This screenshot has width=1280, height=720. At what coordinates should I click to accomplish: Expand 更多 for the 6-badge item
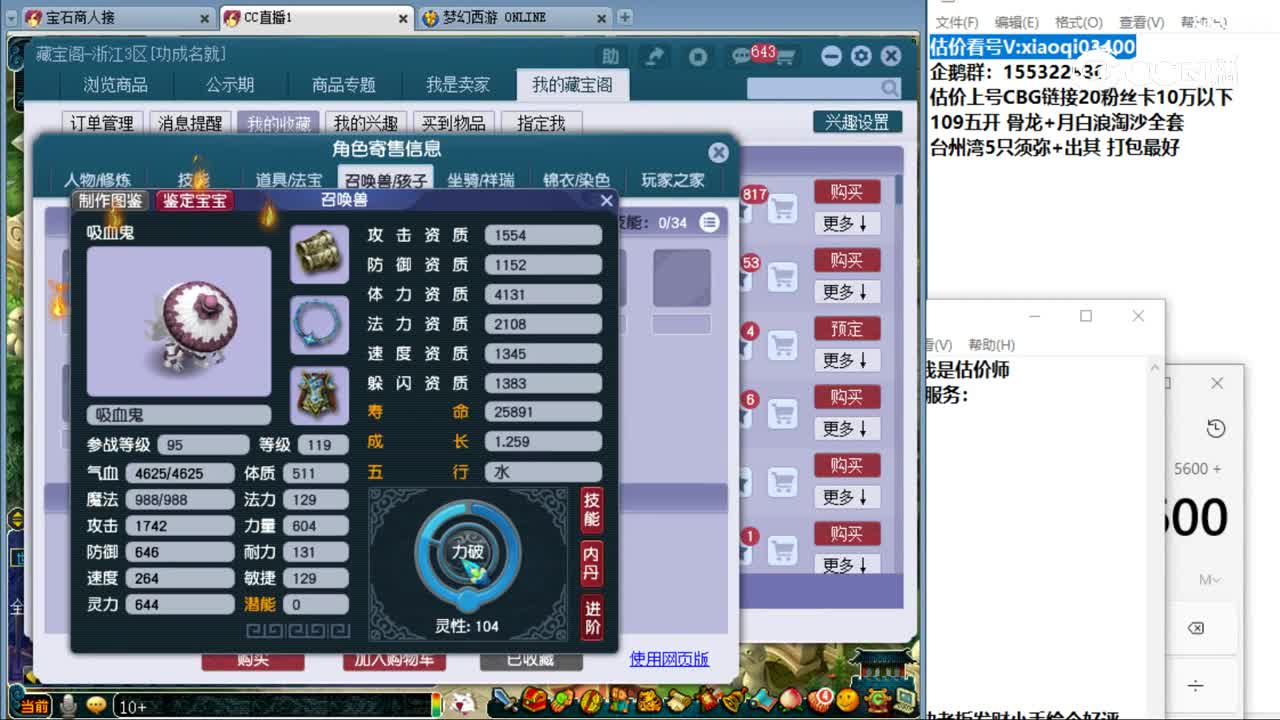[x=846, y=429]
